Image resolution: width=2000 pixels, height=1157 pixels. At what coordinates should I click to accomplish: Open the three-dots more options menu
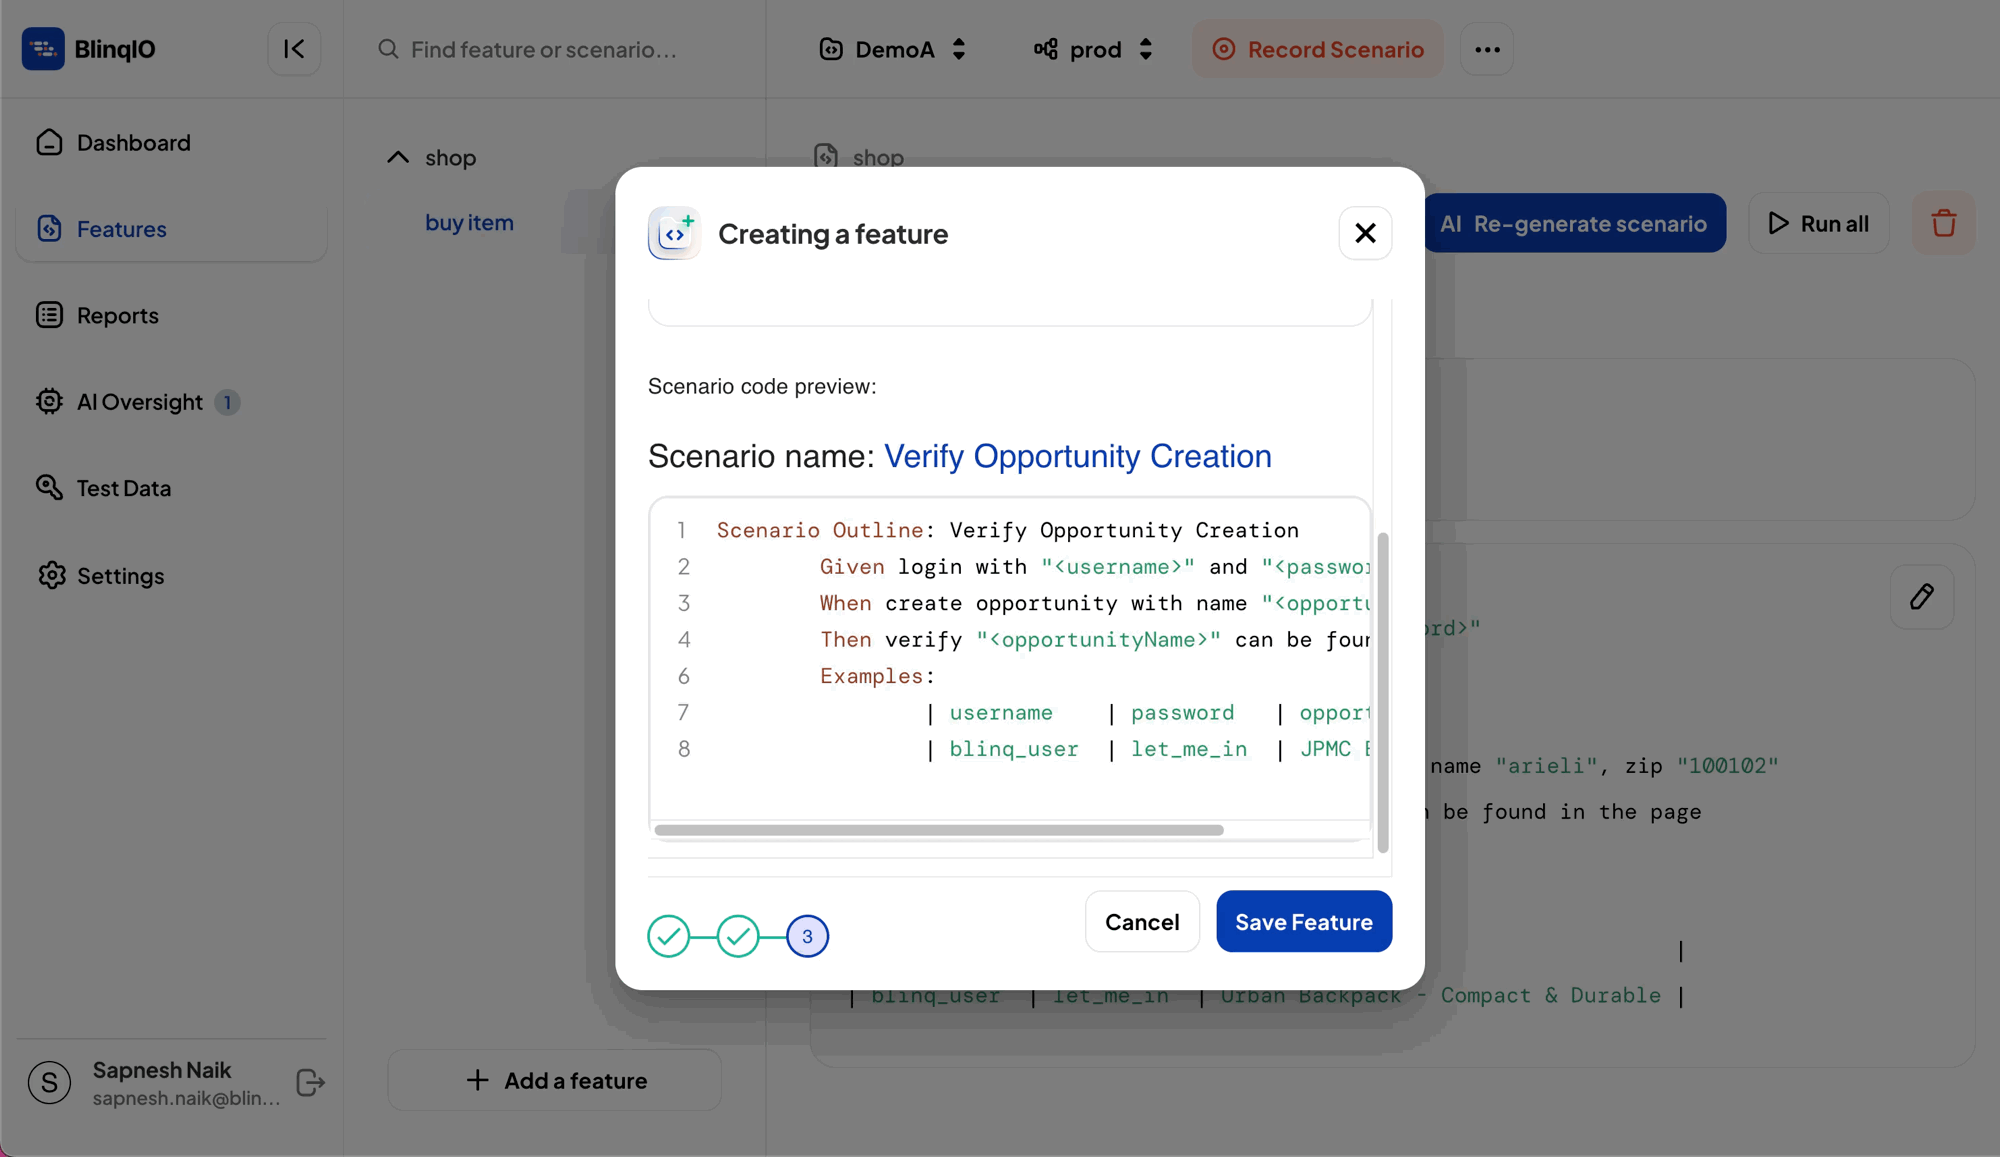[1487, 49]
